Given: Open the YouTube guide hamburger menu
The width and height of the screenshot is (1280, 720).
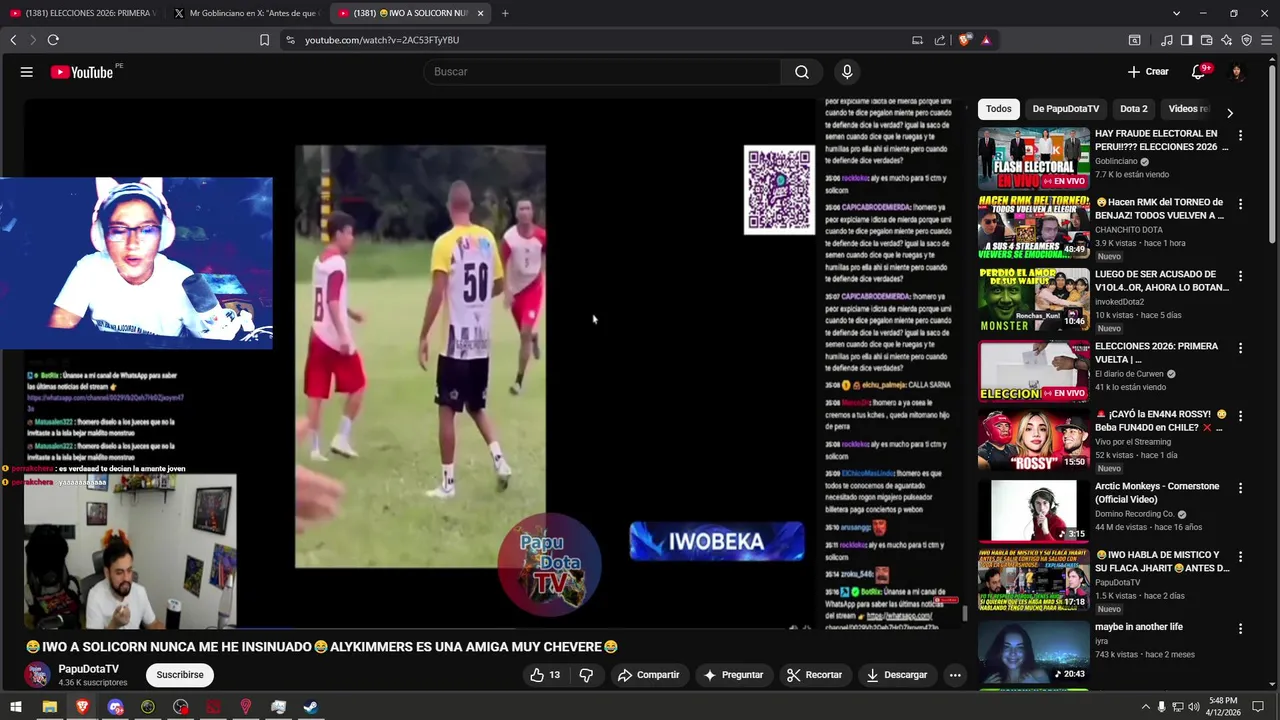Looking at the screenshot, I should (x=27, y=72).
